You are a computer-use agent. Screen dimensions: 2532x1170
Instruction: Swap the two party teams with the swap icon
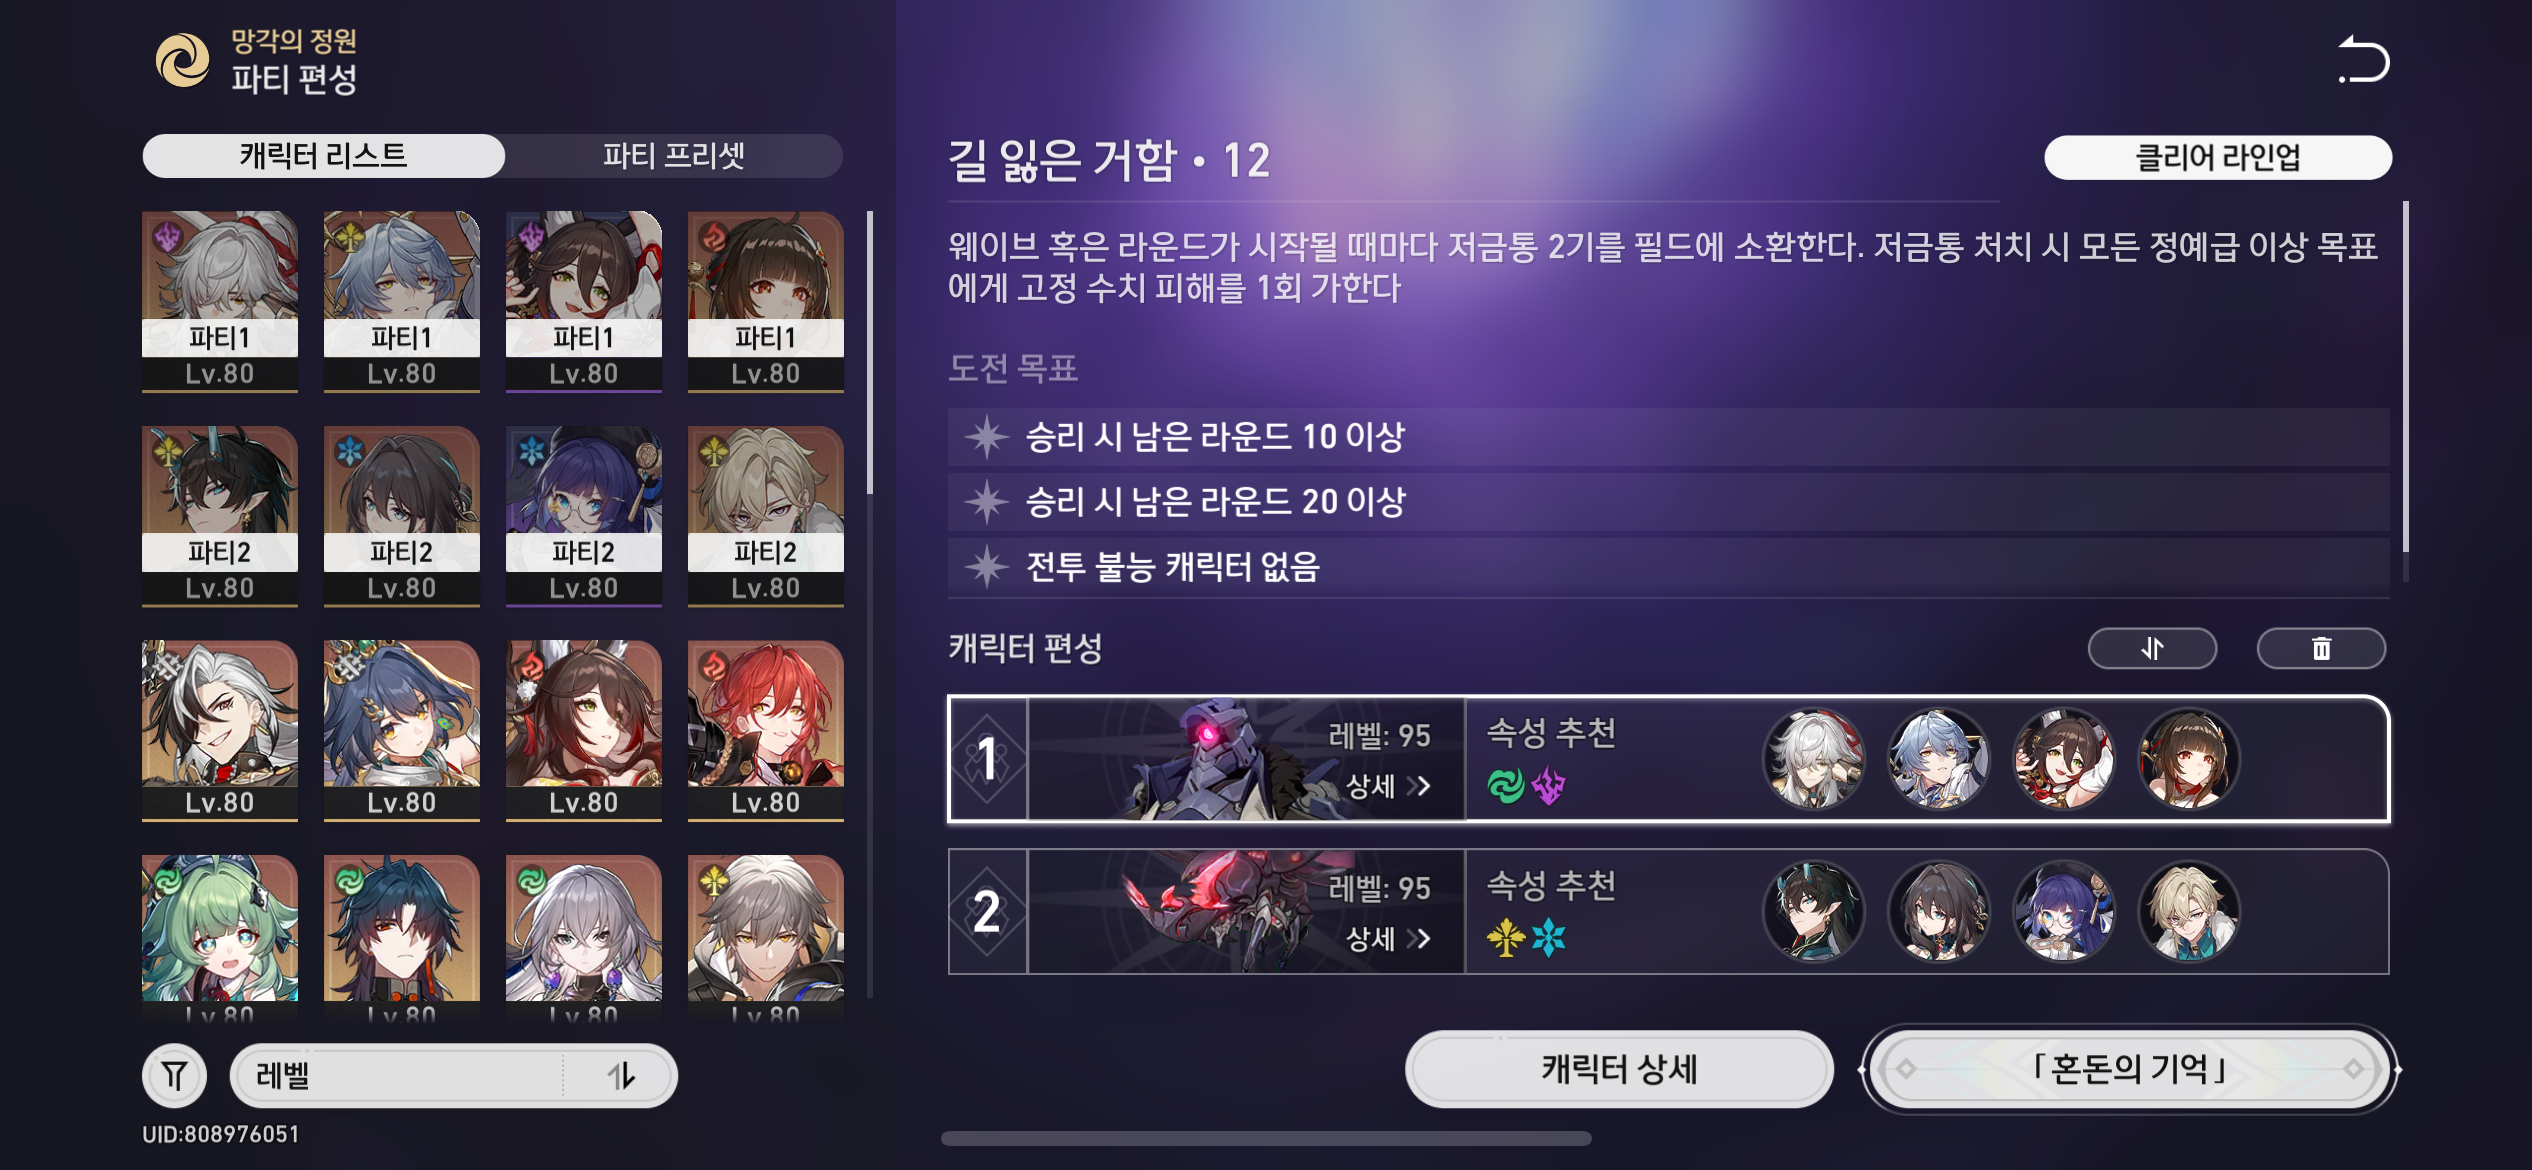point(2152,649)
